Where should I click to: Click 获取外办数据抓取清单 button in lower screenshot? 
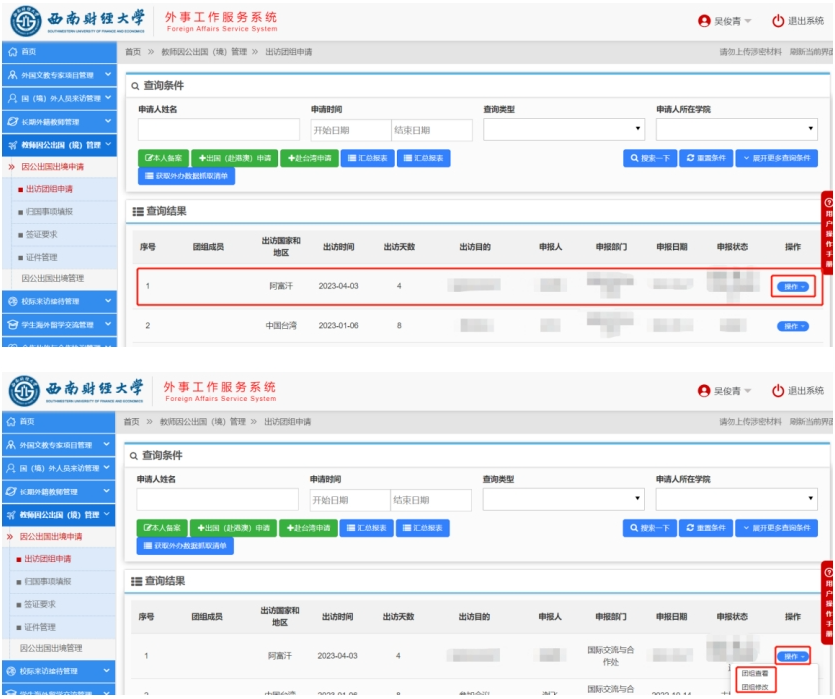coord(186,546)
